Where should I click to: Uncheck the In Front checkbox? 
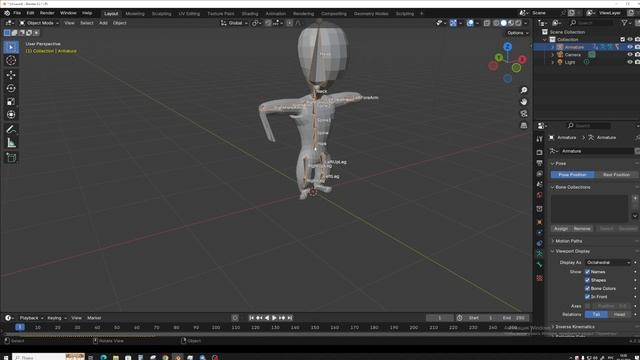point(587,297)
